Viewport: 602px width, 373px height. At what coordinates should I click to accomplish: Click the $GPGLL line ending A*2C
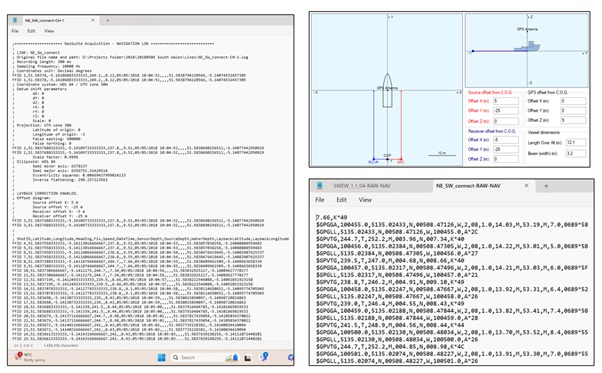click(x=397, y=232)
